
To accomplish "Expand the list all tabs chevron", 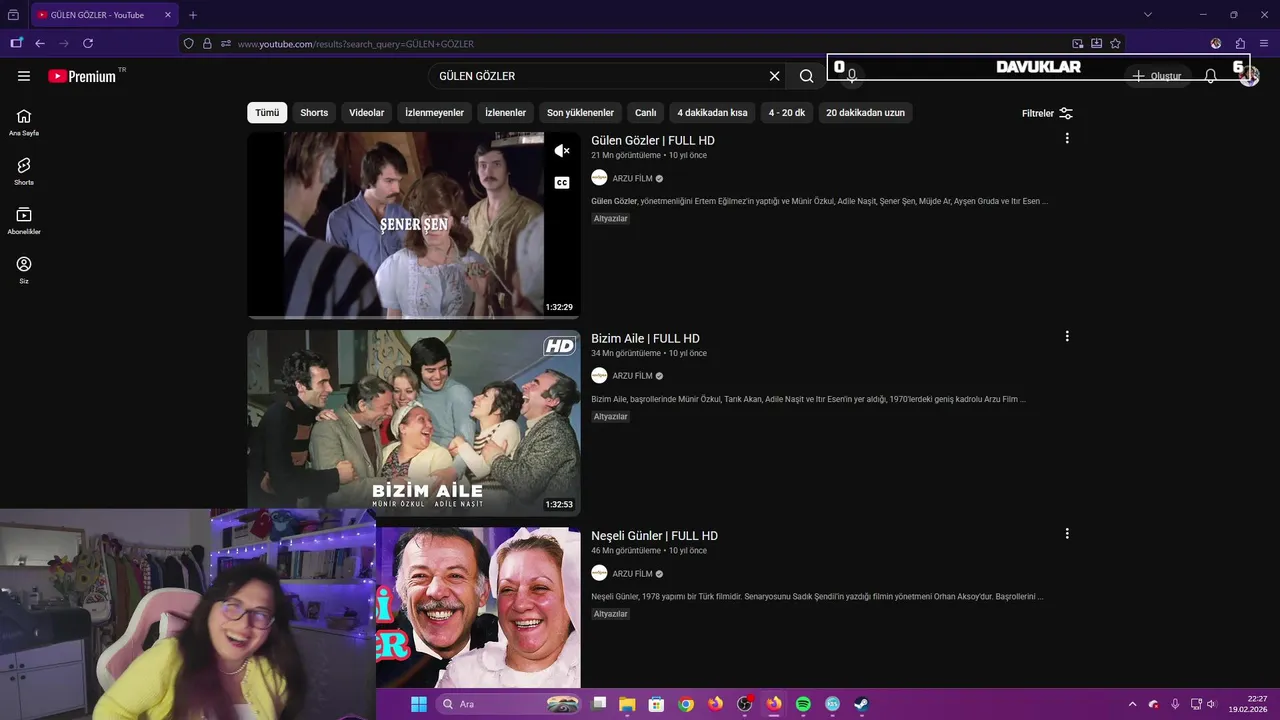I will 1147,15.
